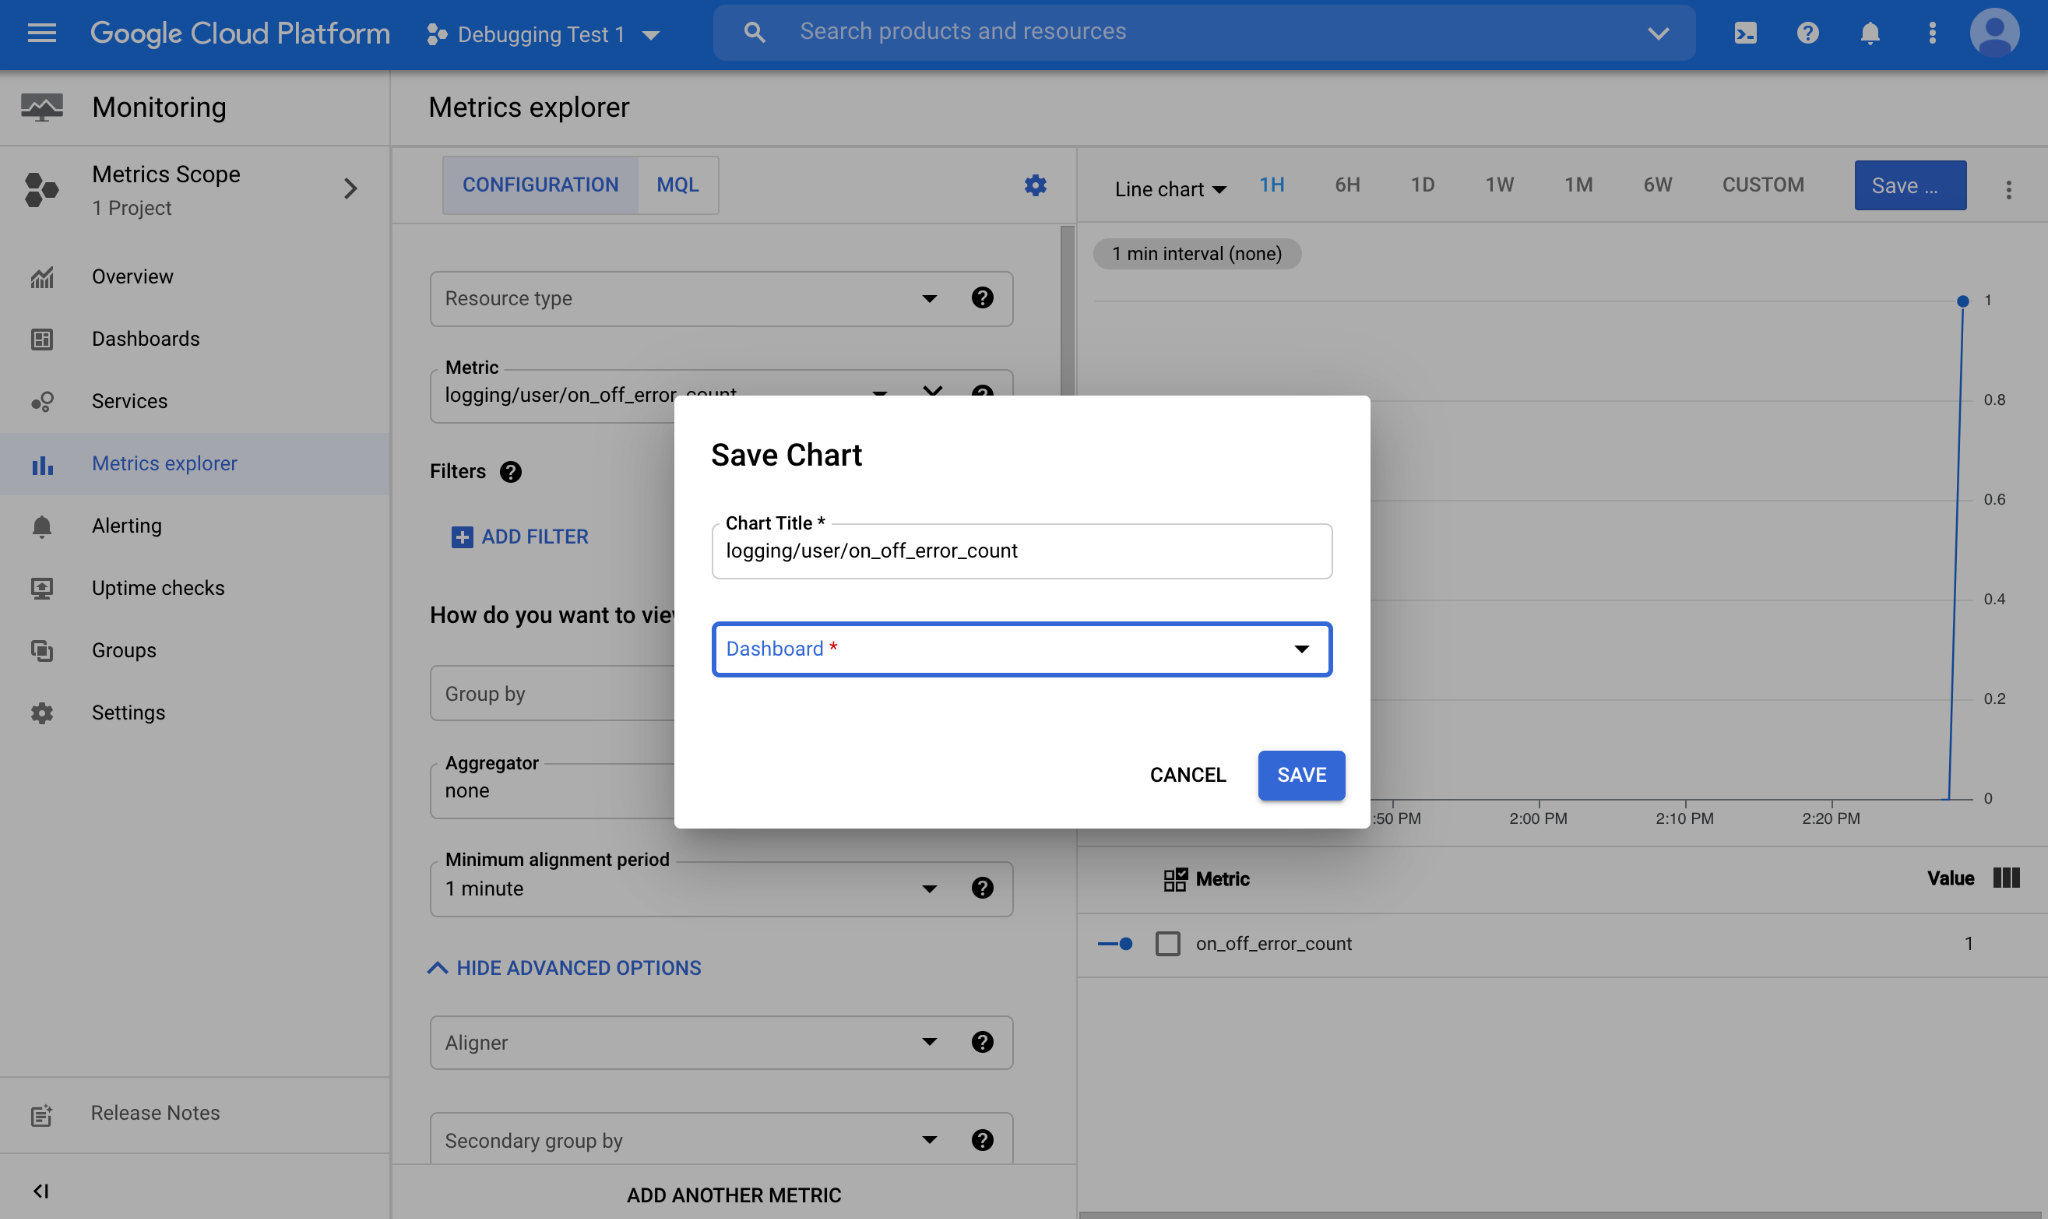Collapse the sidebar with the arrow icon
Screen dimensions: 2048x1219
click(x=41, y=1190)
